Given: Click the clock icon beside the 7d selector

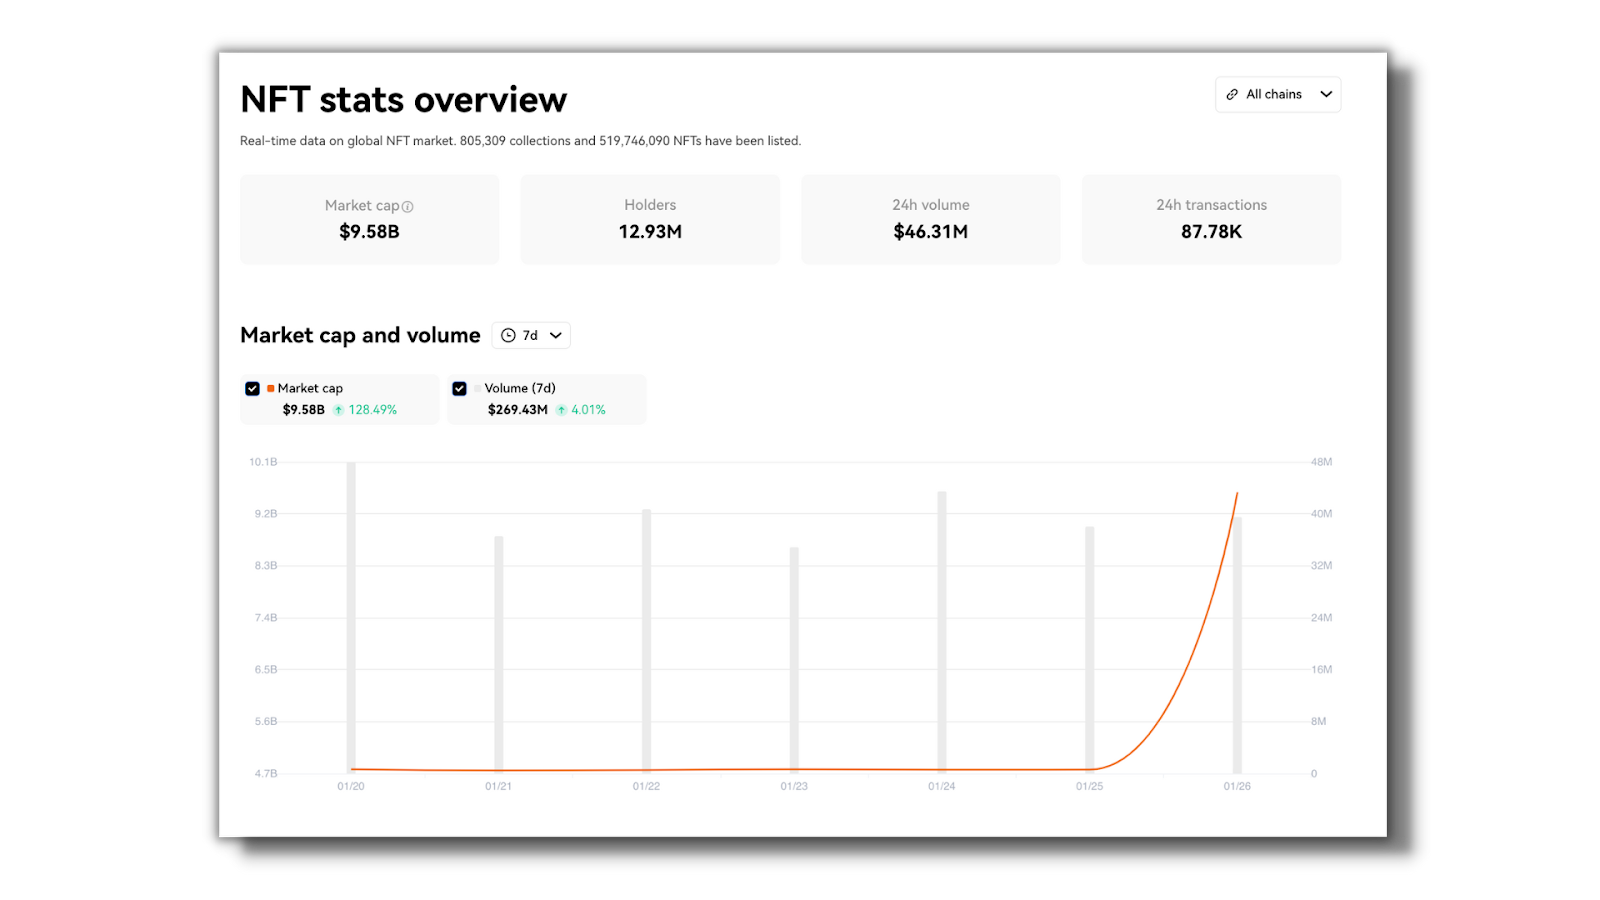Looking at the screenshot, I should point(507,335).
